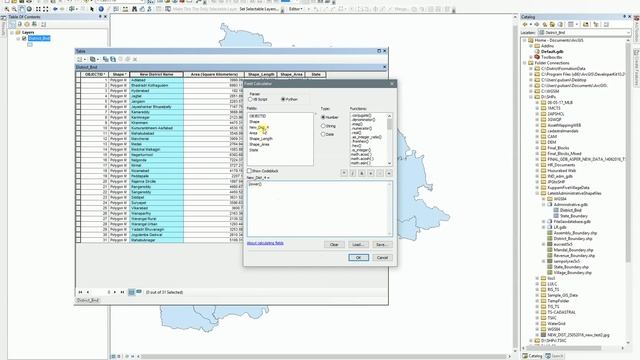
Task: Click Delete Selected icon in Table toolbar
Action: pyautogui.click(x=135, y=59)
